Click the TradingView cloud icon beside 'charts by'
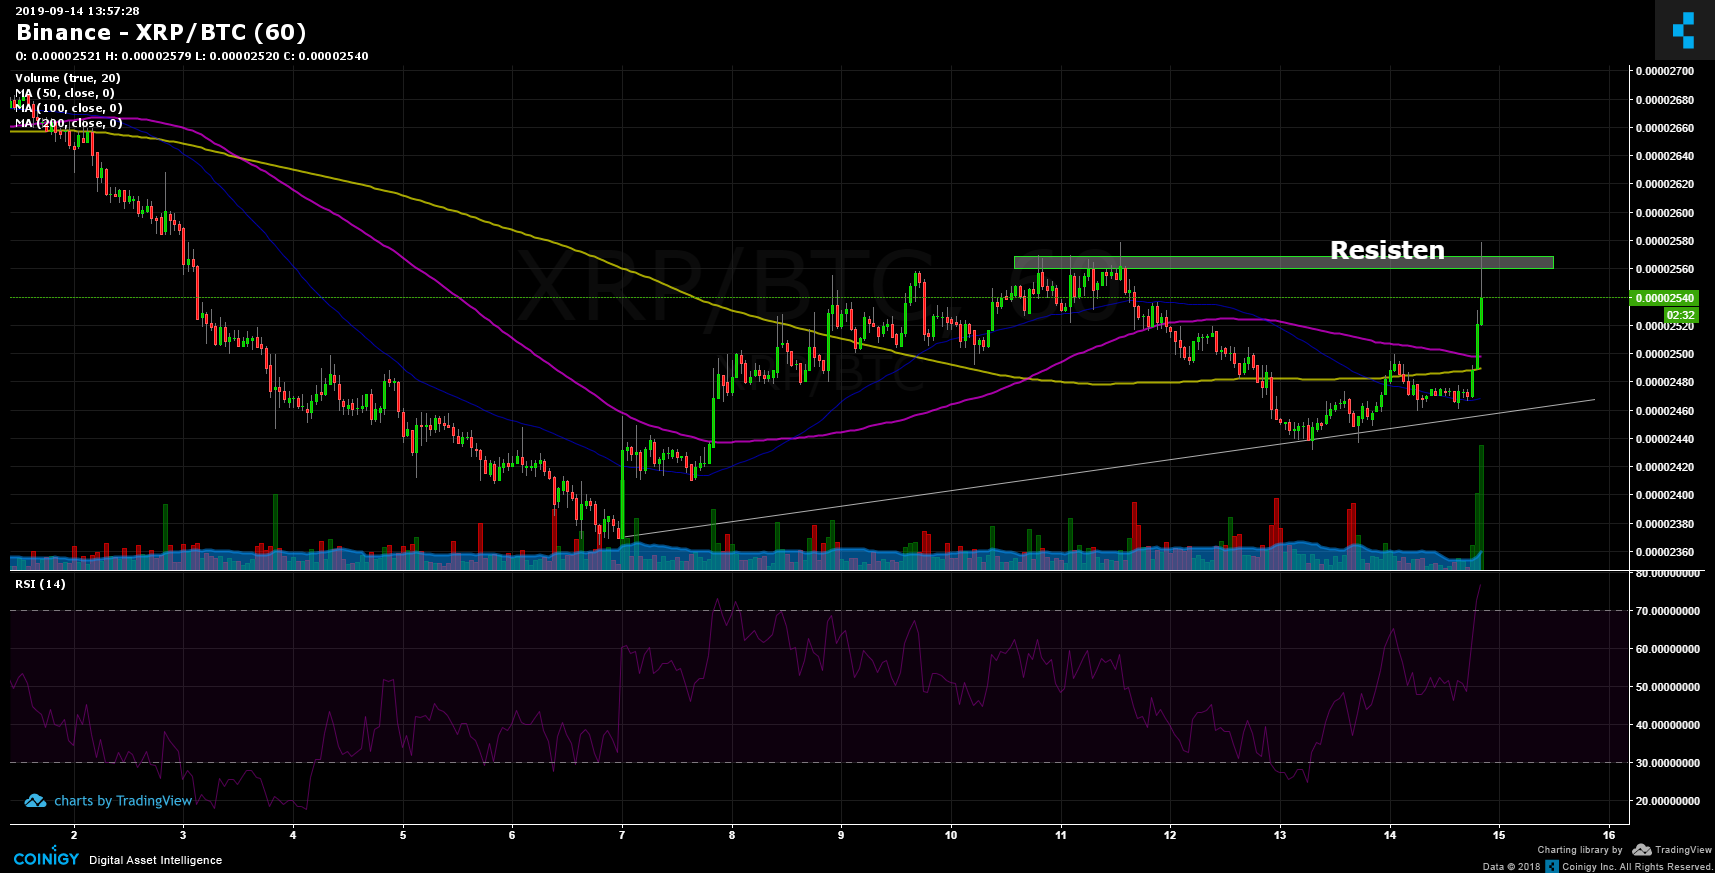Image resolution: width=1715 pixels, height=873 pixels. pos(35,801)
